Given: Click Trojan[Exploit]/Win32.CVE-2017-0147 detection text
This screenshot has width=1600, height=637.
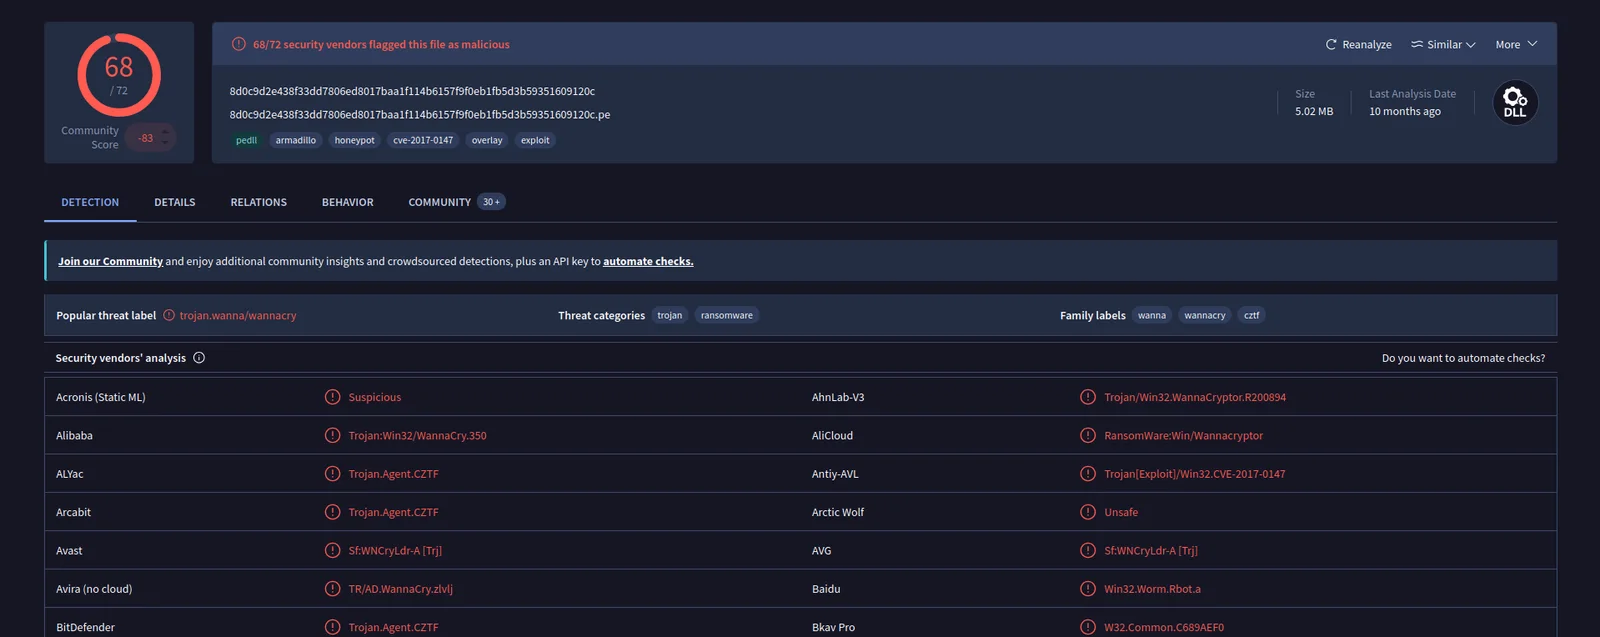Looking at the screenshot, I should tap(1195, 474).
